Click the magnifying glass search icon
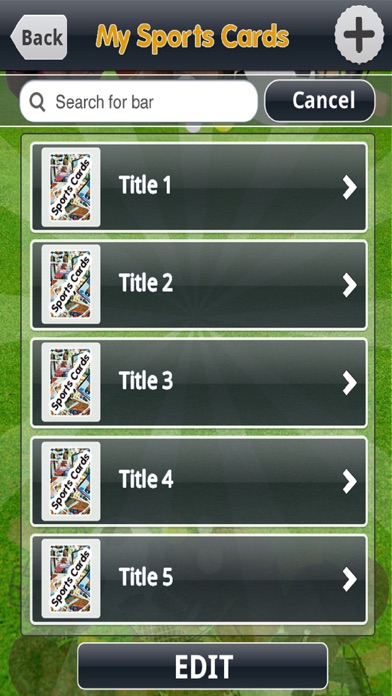Image resolution: width=392 pixels, height=696 pixels. [x=37, y=102]
